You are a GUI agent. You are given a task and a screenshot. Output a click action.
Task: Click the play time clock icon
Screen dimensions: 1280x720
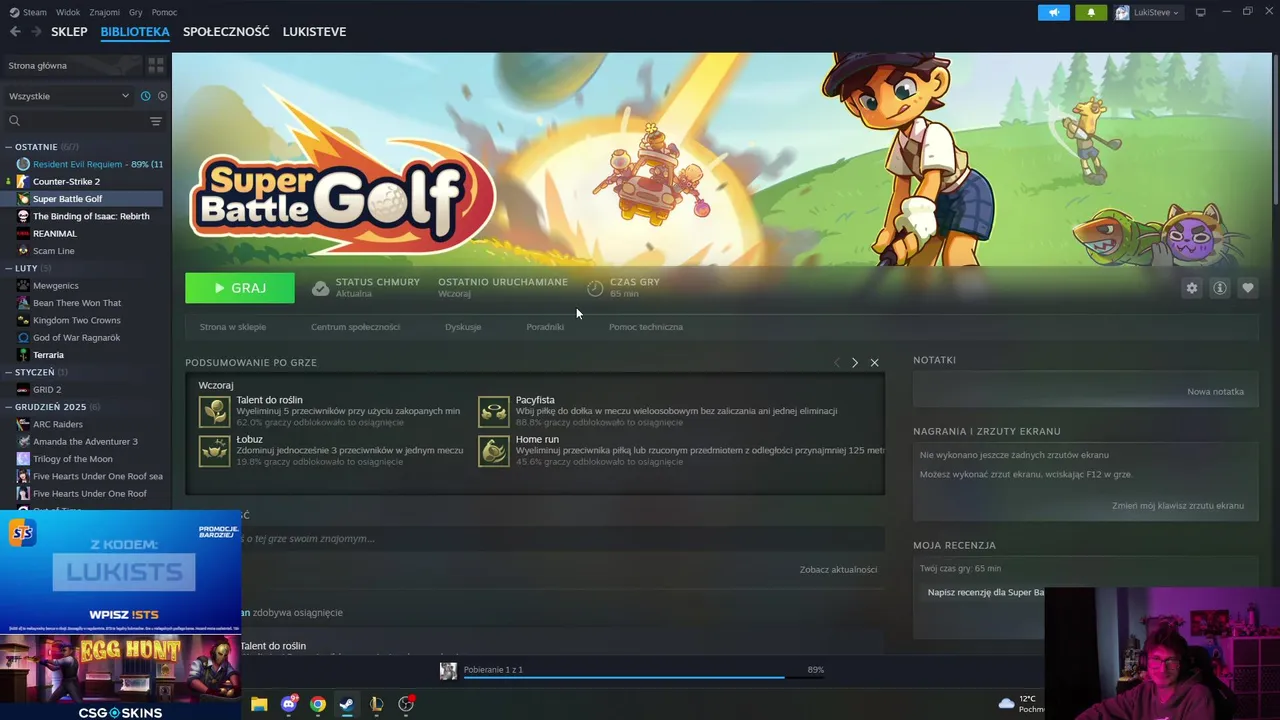pos(595,288)
